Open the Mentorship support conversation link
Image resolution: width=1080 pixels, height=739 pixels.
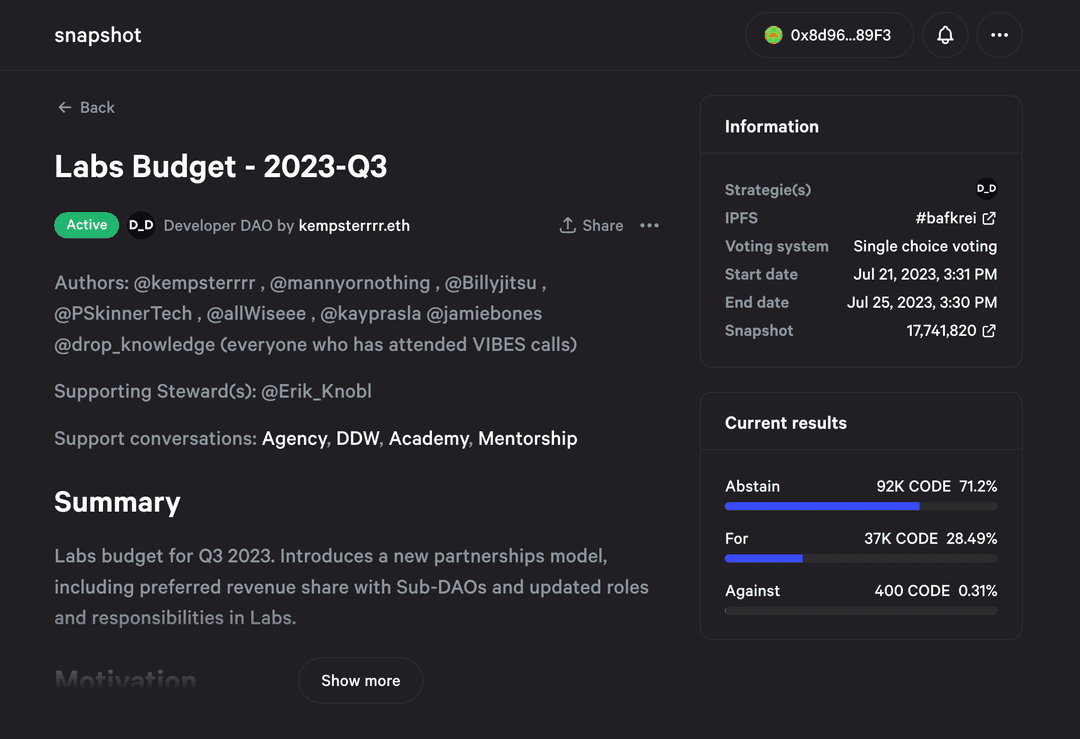pyautogui.click(x=528, y=439)
